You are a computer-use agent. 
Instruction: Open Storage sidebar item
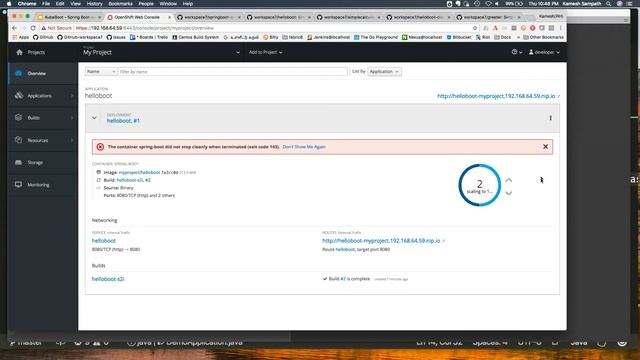(43, 162)
